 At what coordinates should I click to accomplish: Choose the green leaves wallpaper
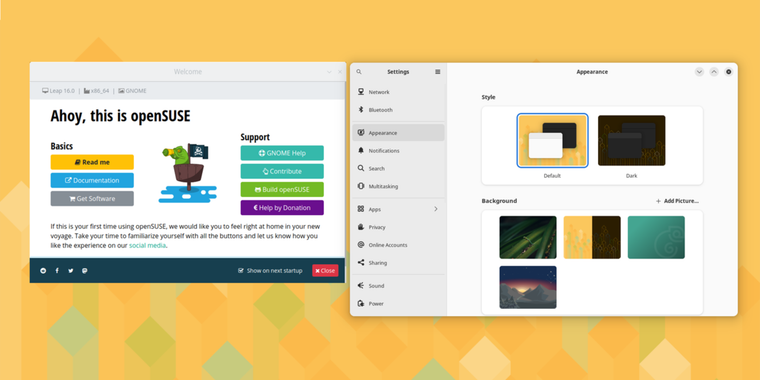[528, 237]
